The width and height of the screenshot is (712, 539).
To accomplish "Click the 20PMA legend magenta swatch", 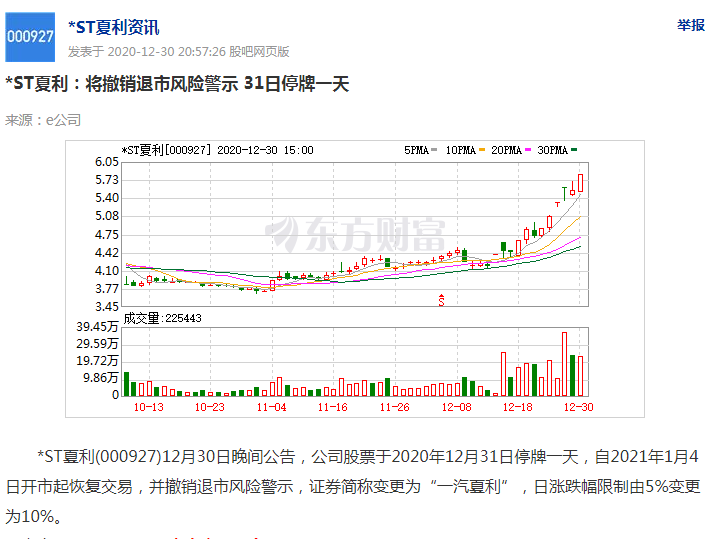I will coord(528,150).
